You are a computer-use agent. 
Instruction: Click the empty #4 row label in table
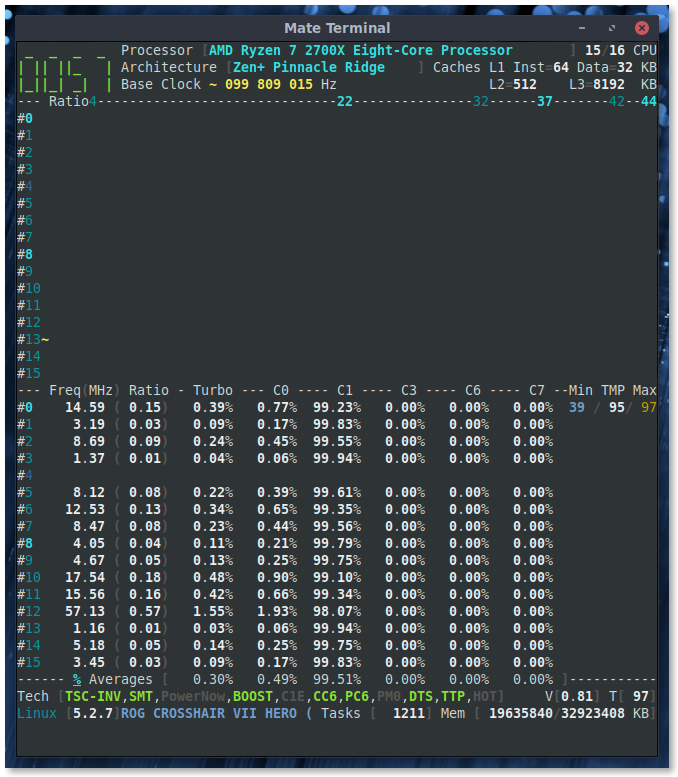[25, 476]
